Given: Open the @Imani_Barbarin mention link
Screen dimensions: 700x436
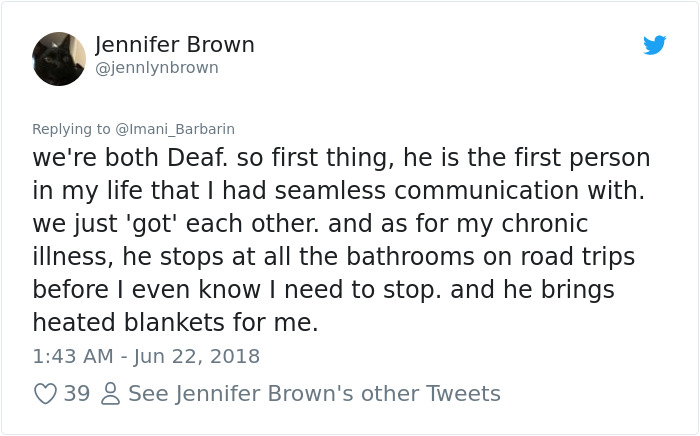Looking at the screenshot, I should [x=175, y=129].
